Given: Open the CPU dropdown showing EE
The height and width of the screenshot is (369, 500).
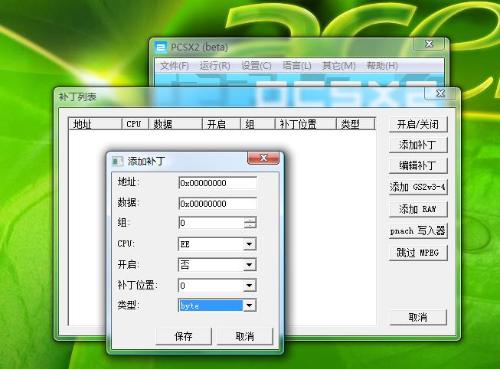Looking at the screenshot, I should coord(217,244).
